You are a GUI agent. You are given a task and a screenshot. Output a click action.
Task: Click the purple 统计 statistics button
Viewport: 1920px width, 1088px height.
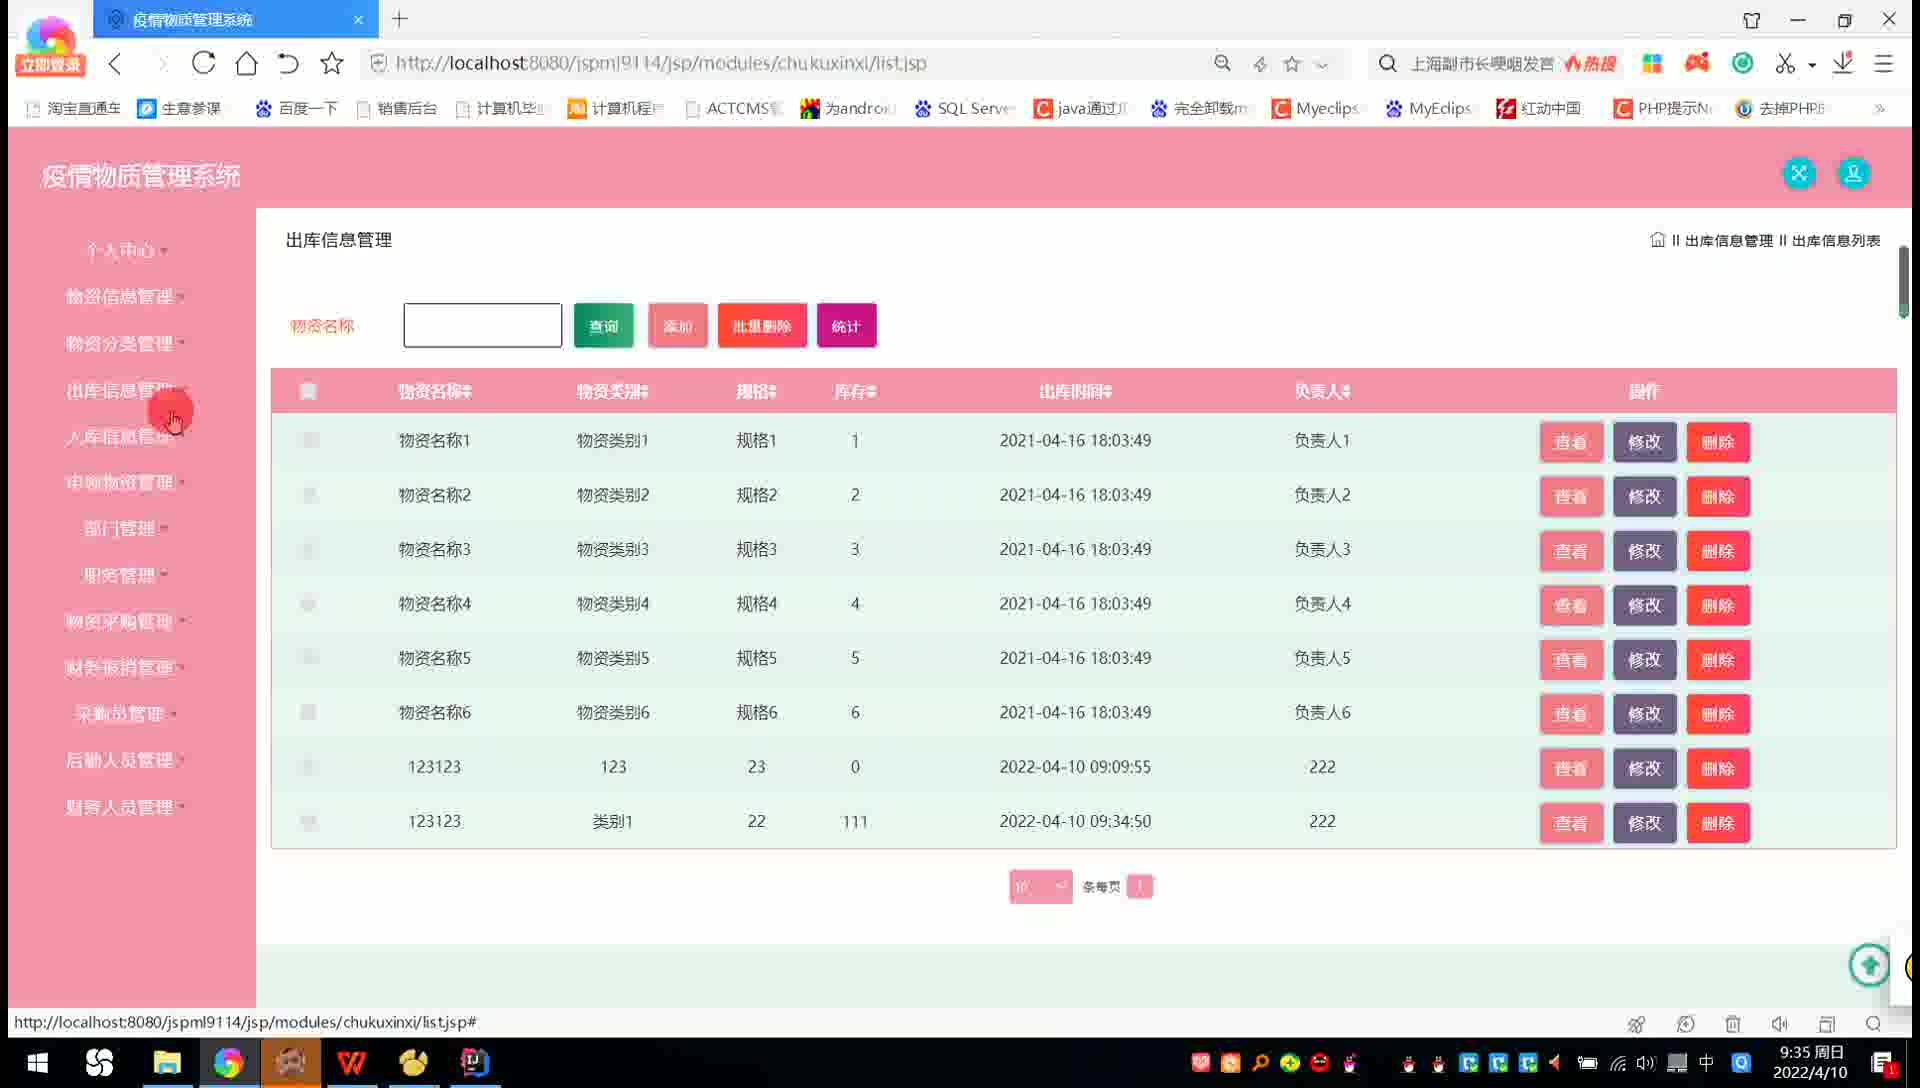click(846, 326)
